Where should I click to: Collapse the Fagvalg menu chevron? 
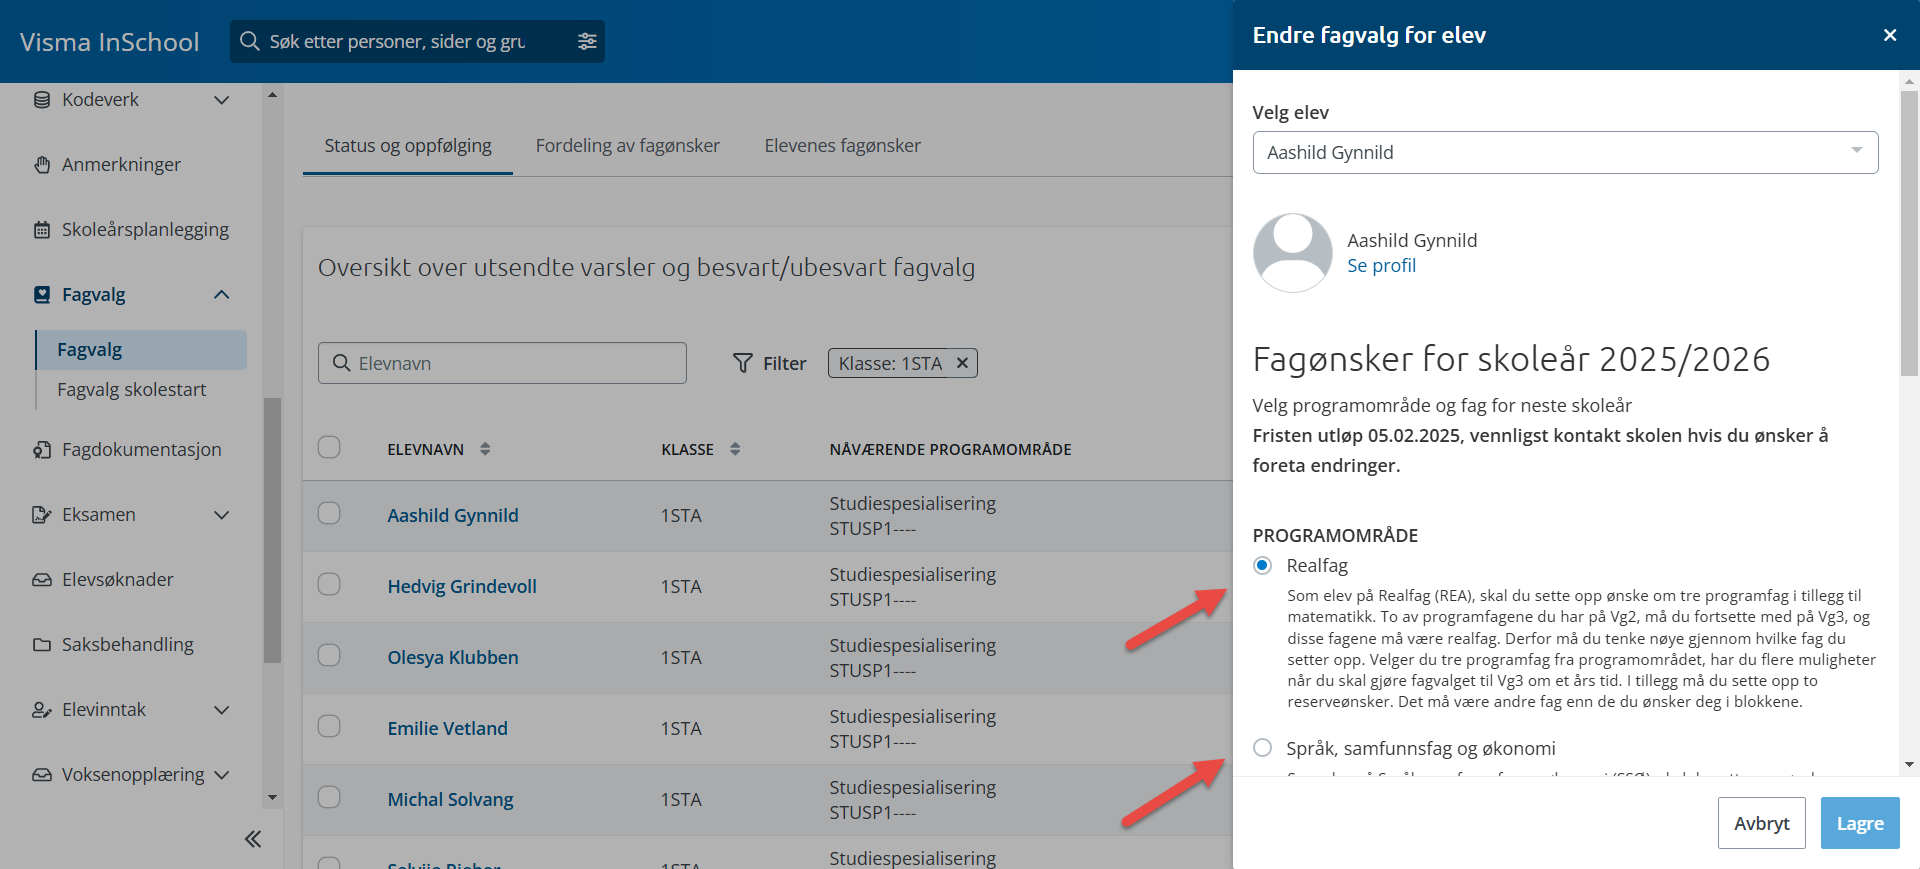coord(222,295)
